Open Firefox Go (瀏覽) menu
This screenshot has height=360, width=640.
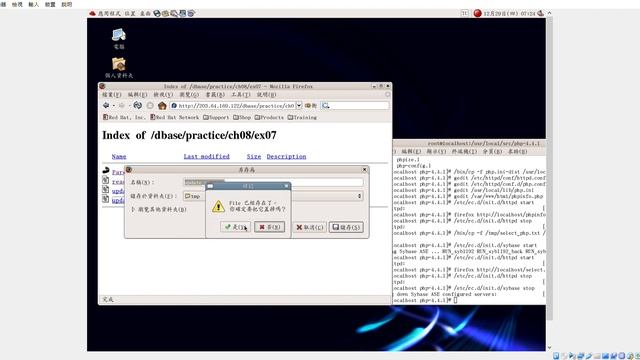[x=189, y=95]
